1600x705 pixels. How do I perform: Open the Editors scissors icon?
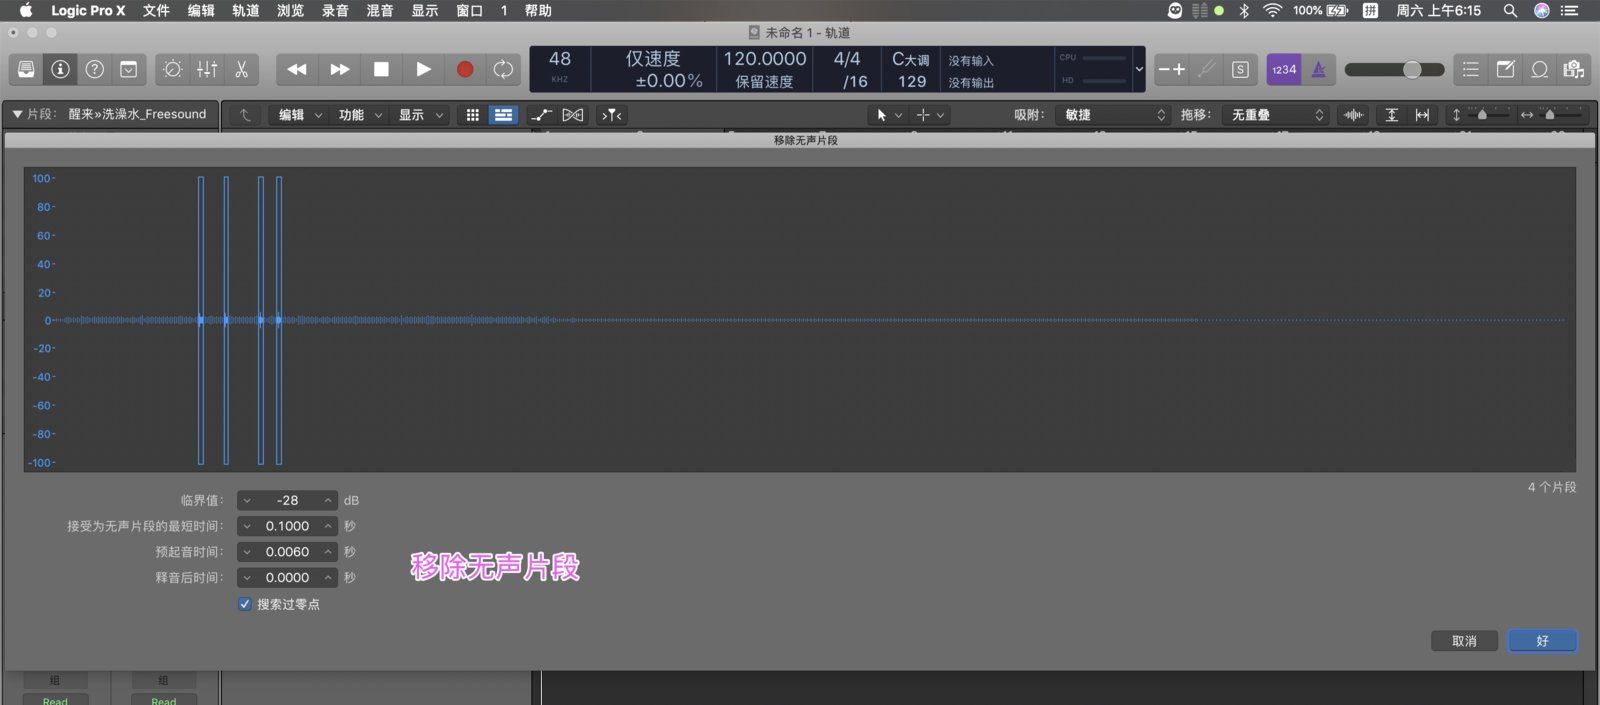(x=241, y=69)
